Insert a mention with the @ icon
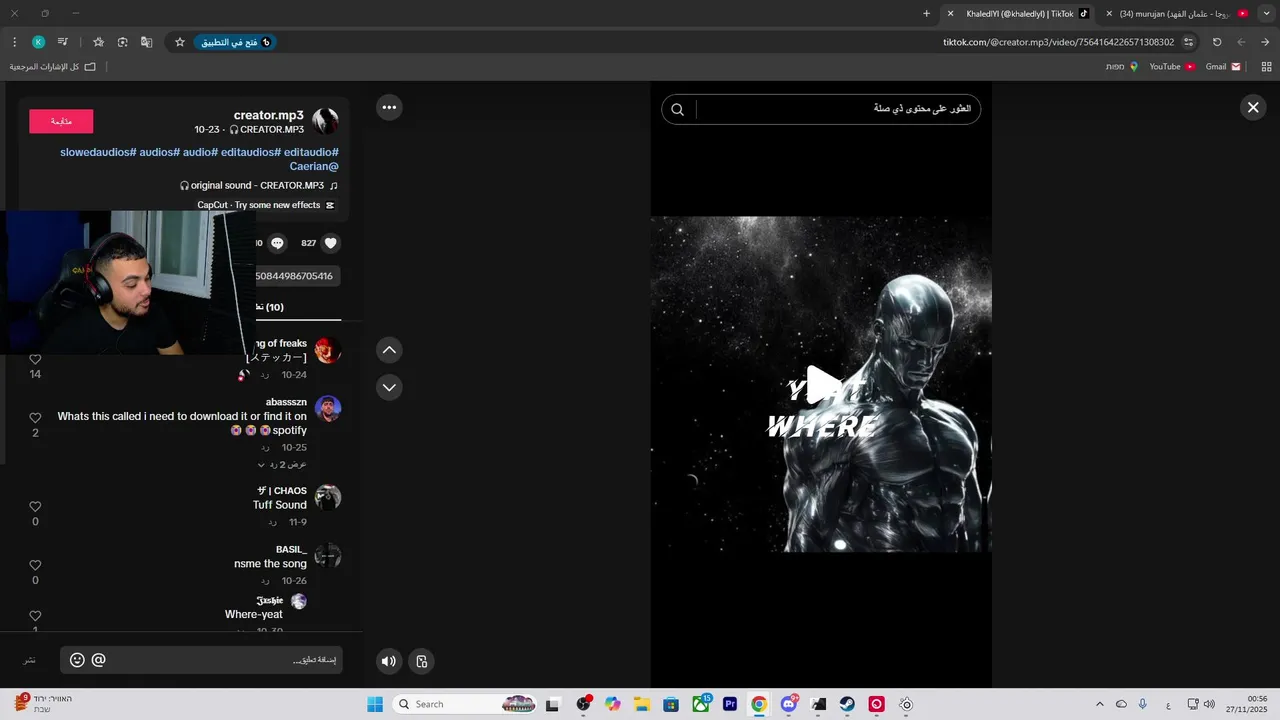The height and width of the screenshot is (720, 1280). (x=98, y=660)
